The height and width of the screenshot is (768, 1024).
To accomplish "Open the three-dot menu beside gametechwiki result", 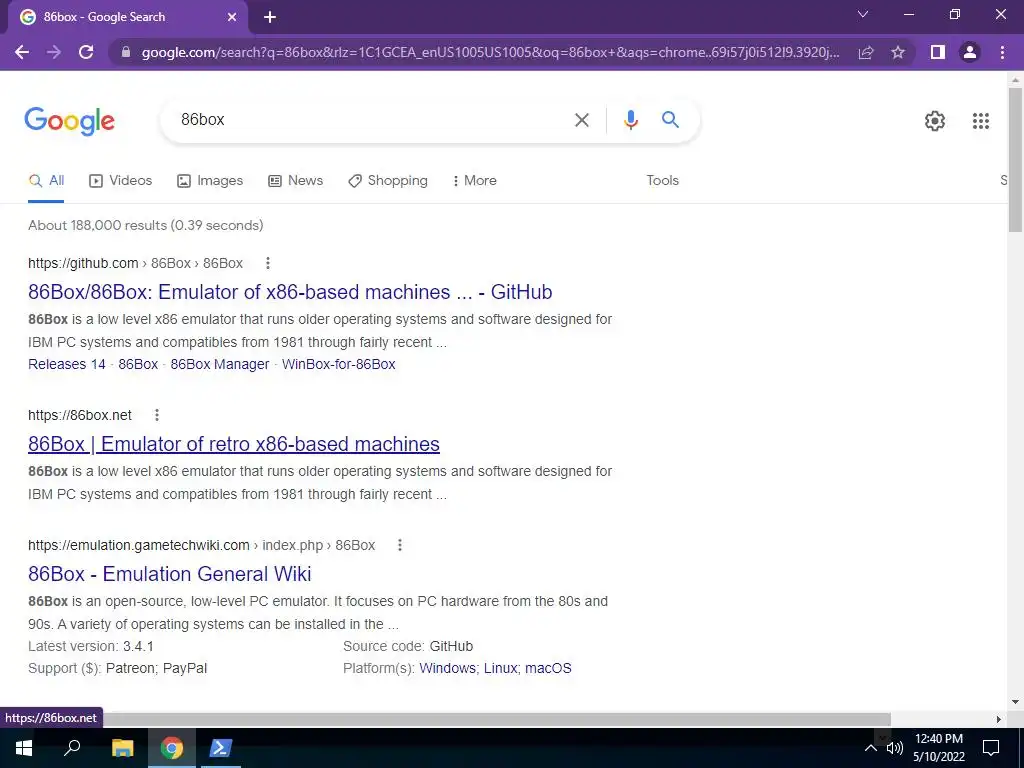I will coord(400,545).
